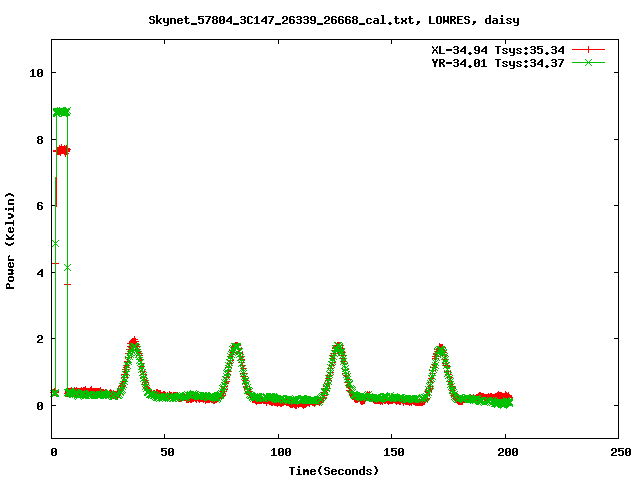Select the legend entry YR-34.01 Tsys:34.37
Viewport: 640px width, 480px height.
[498, 63]
